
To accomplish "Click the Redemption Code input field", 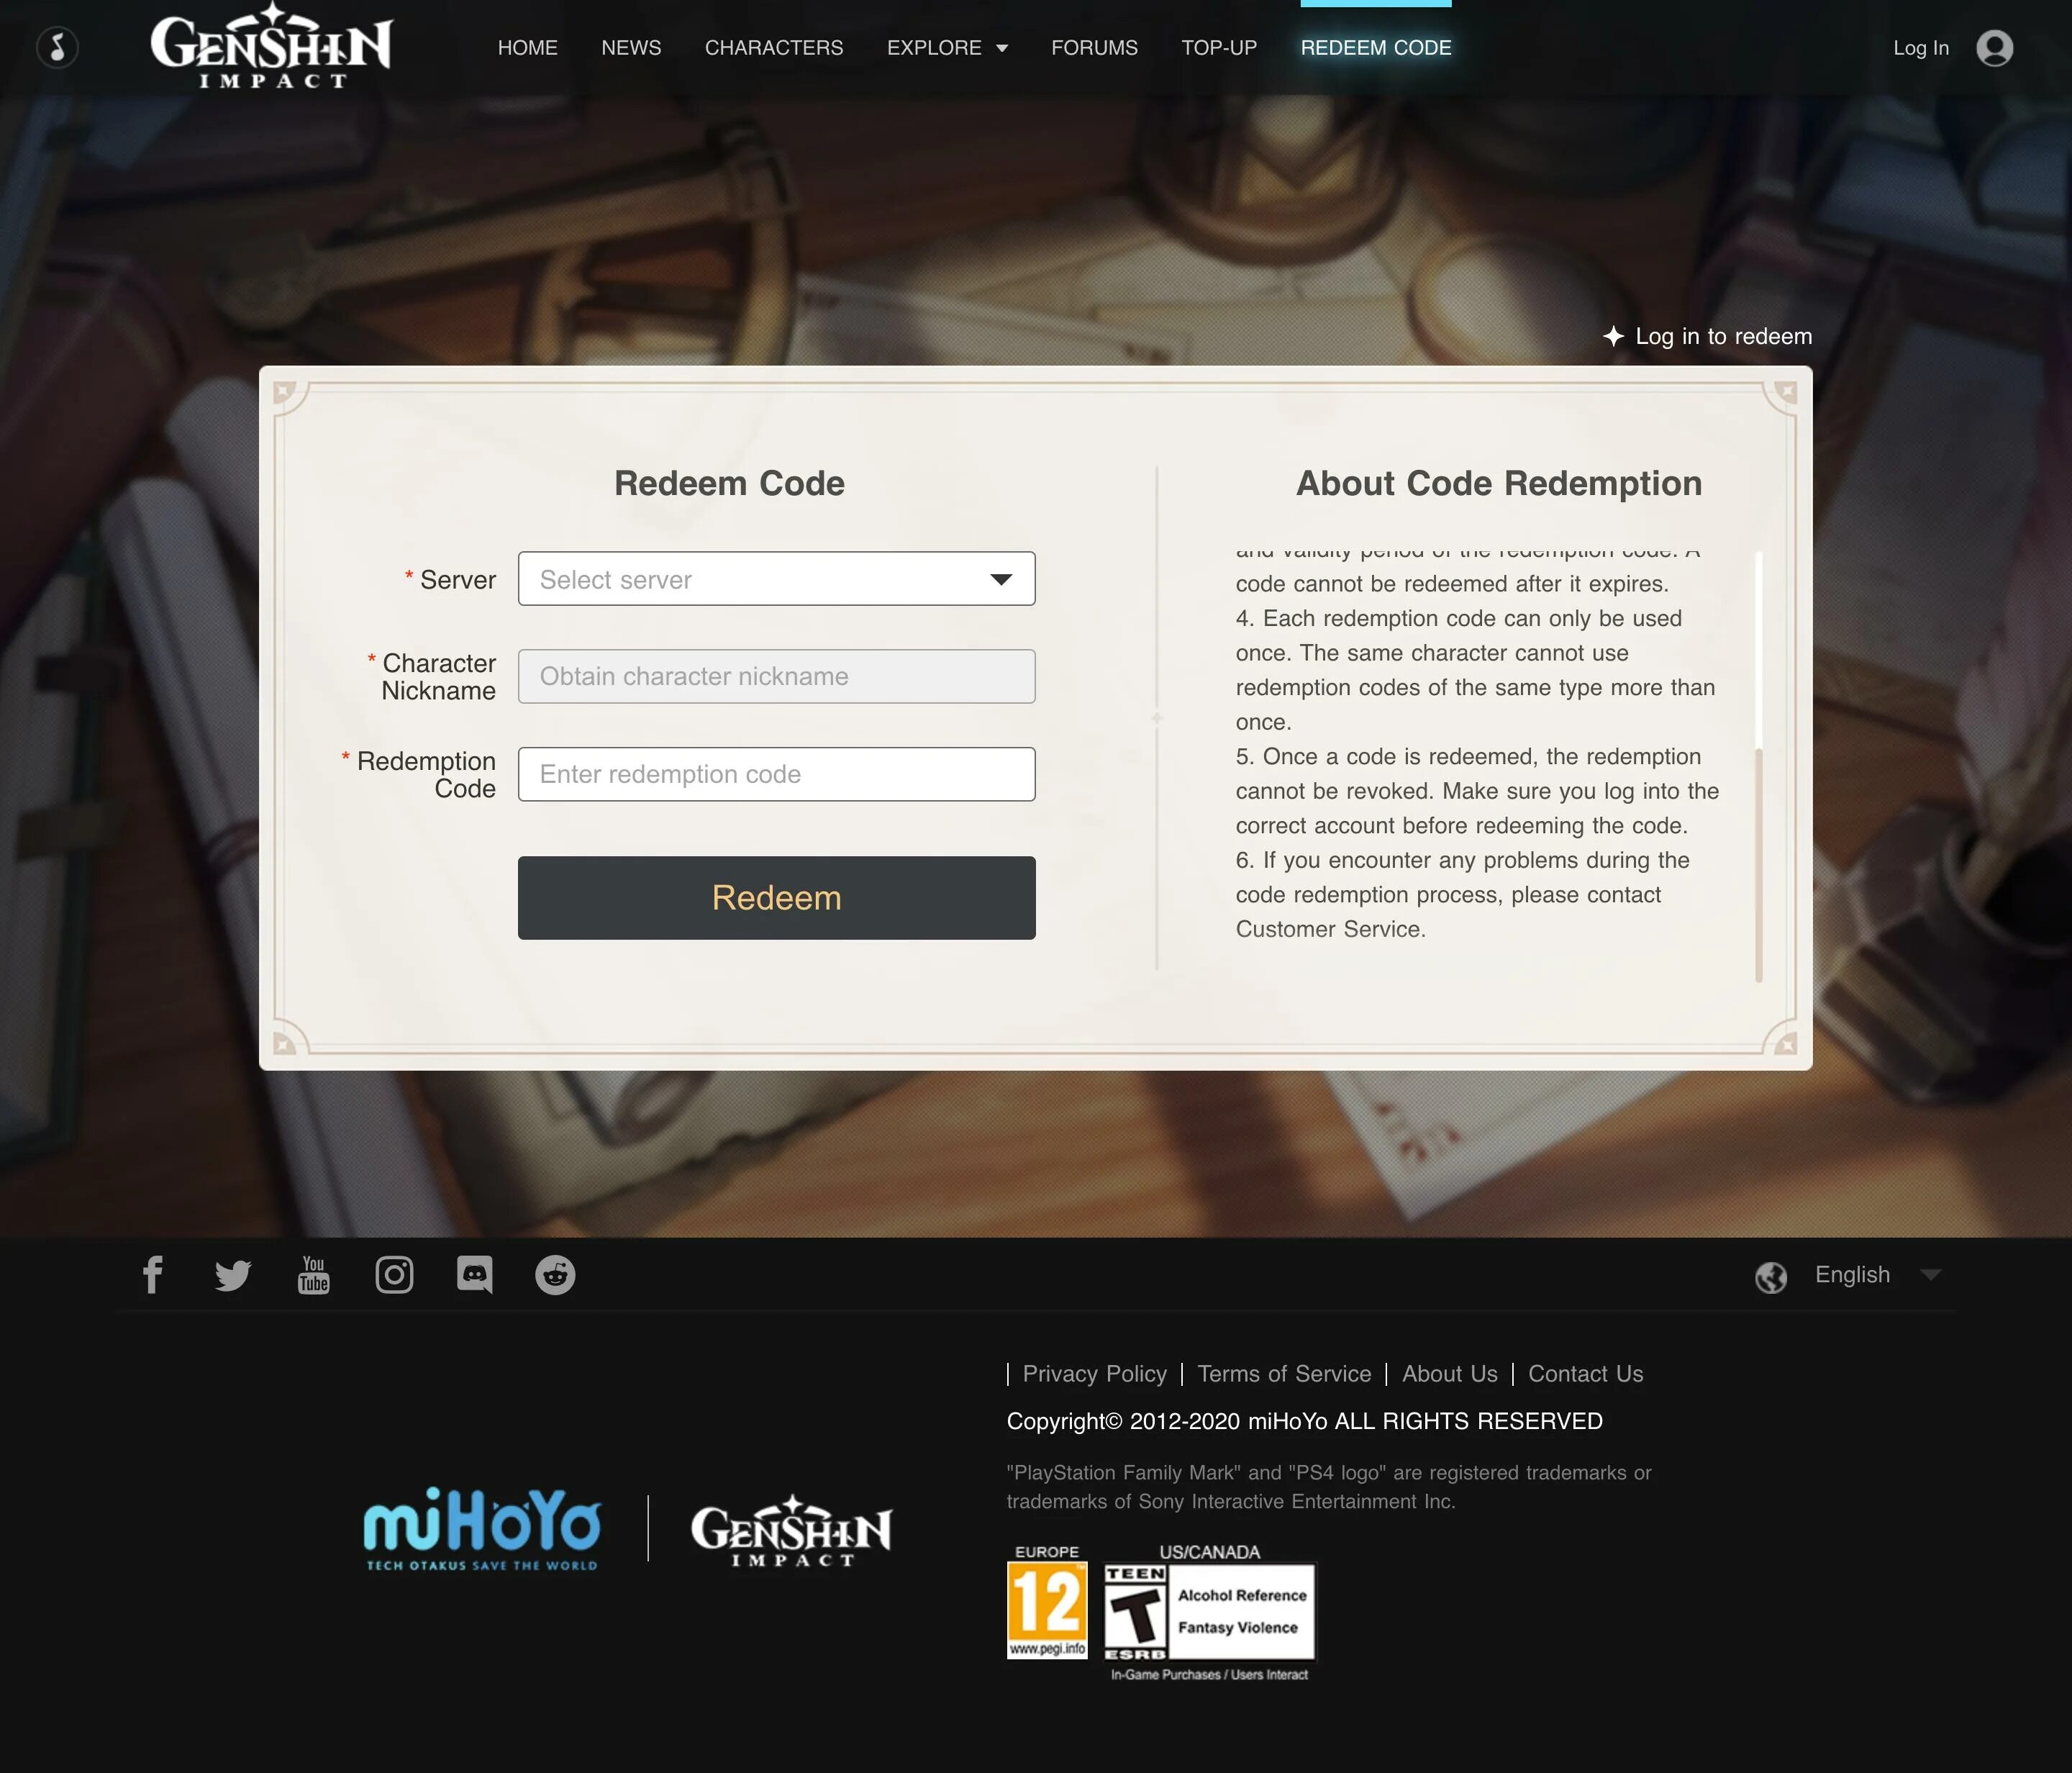I will [x=776, y=774].
